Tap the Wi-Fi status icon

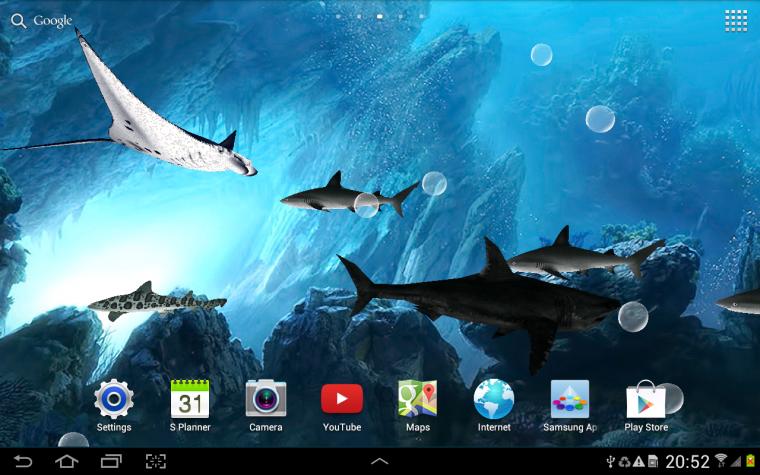(720, 461)
